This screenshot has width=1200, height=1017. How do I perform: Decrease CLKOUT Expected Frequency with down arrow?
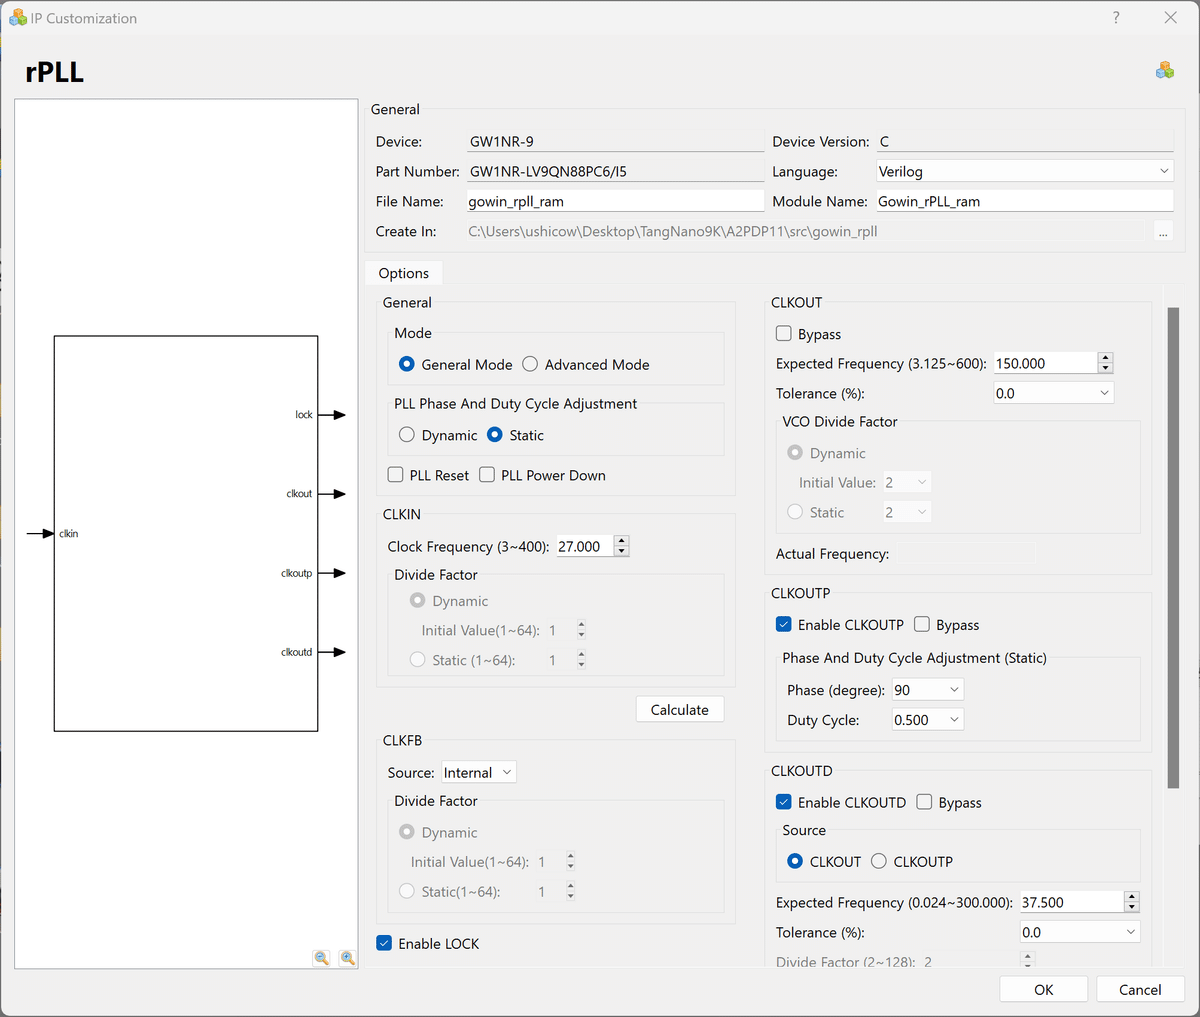coord(1105,369)
